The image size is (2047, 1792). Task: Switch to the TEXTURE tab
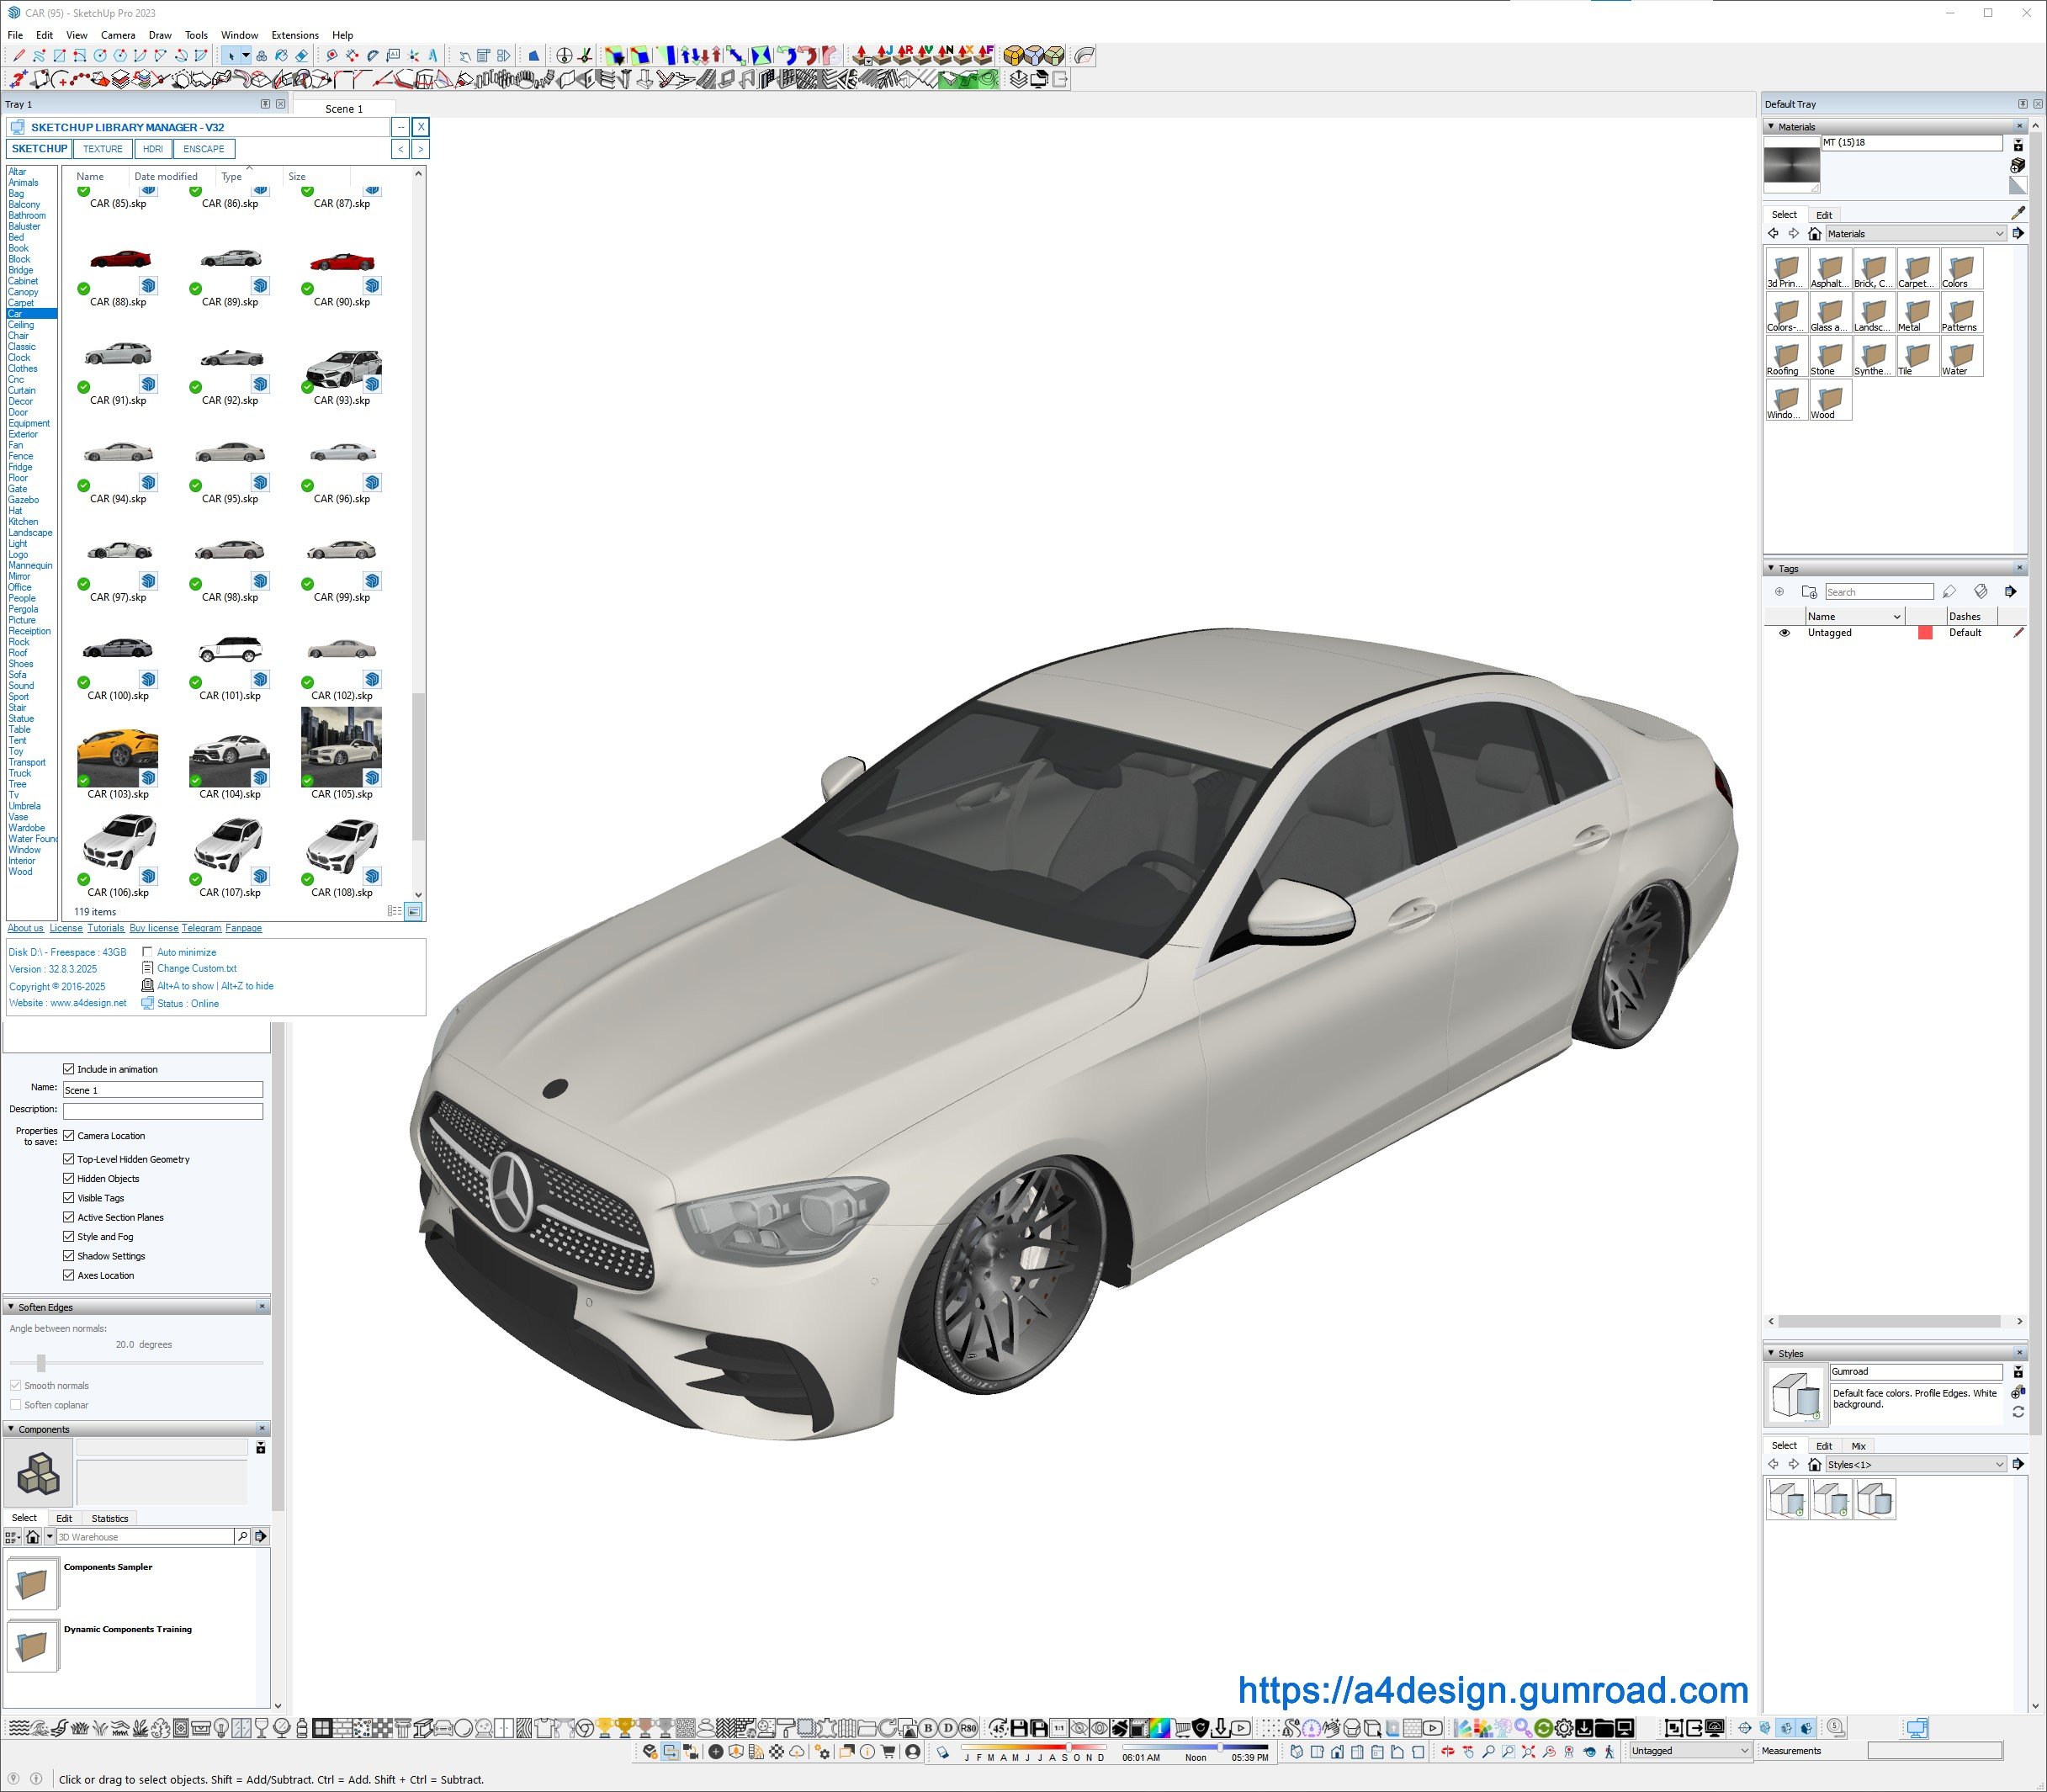point(103,149)
